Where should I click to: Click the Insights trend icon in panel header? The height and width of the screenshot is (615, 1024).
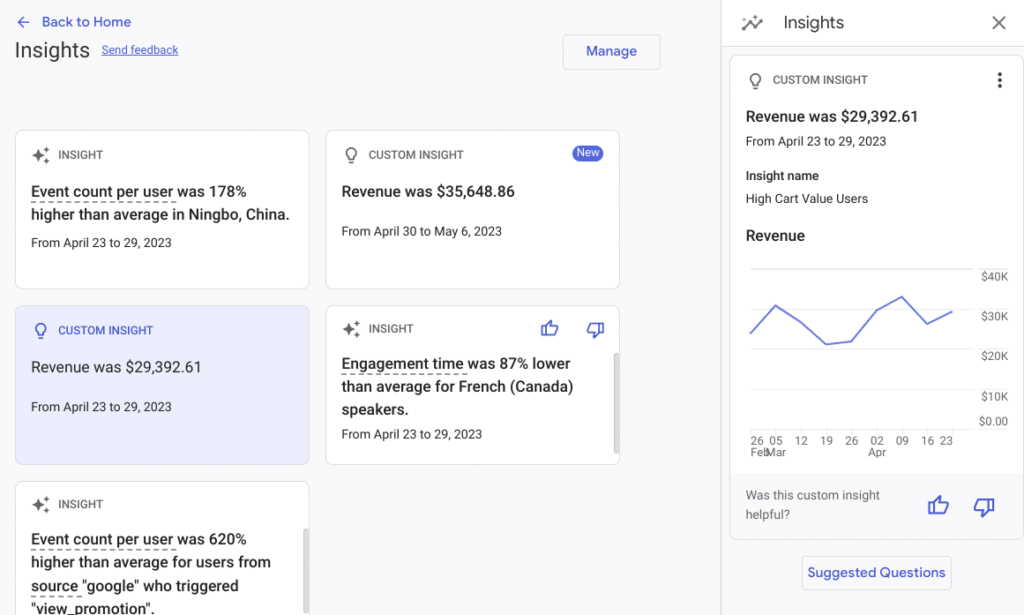pyautogui.click(x=752, y=23)
